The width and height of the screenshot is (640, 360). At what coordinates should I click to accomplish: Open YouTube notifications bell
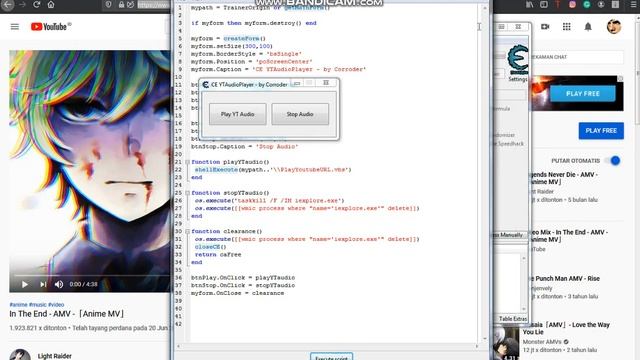click(588, 27)
